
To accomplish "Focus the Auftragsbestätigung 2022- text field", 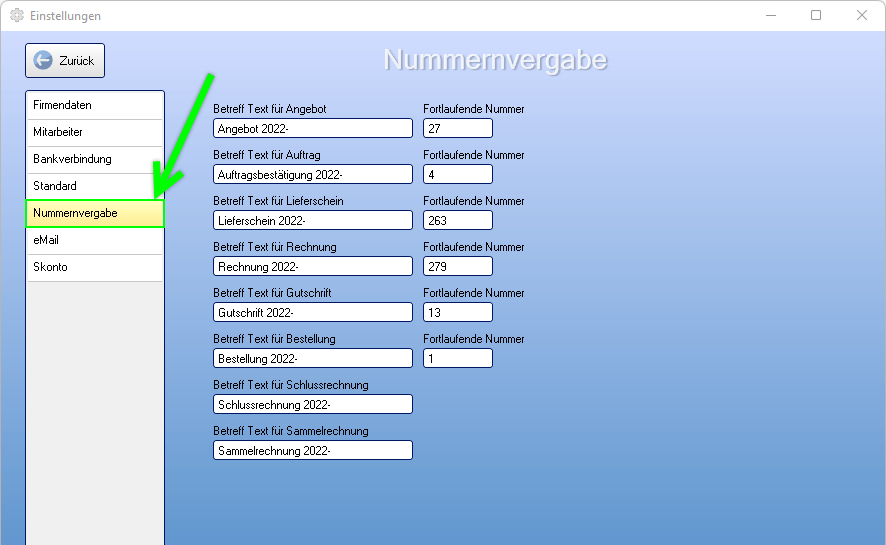I will click(313, 175).
